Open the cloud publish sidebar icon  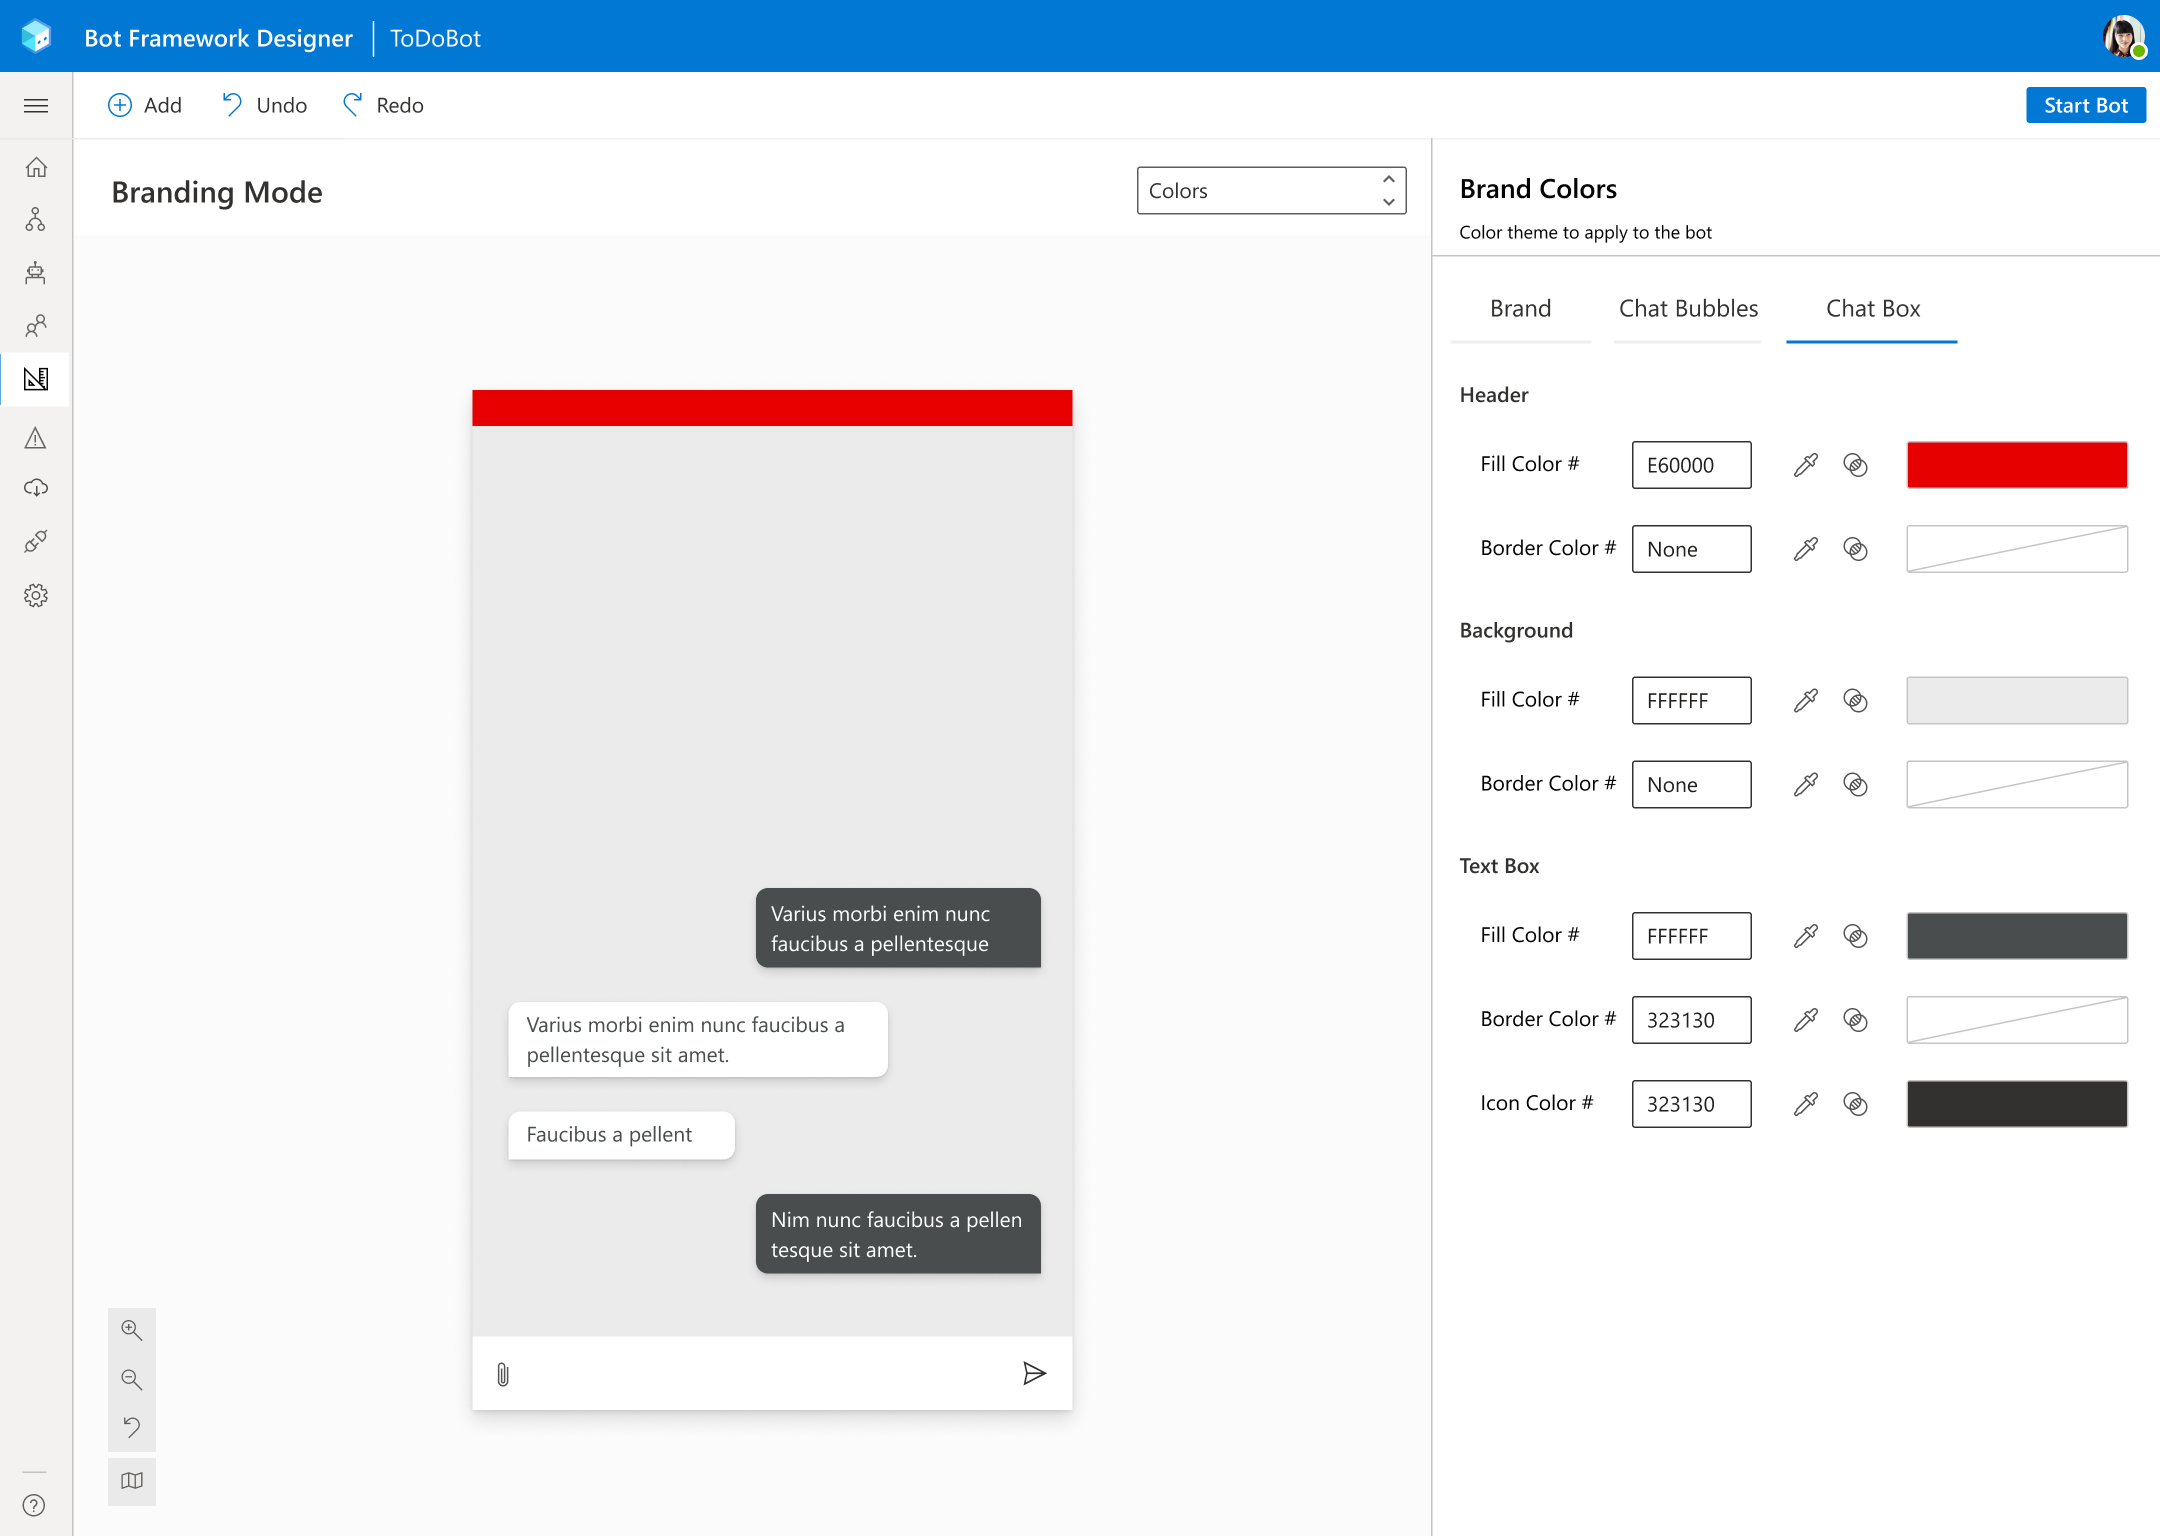(x=36, y=488)
